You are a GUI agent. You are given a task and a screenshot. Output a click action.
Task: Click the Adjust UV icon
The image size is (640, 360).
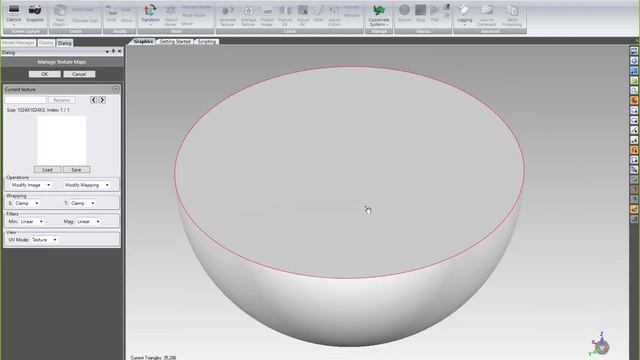click(x=303, y=16)
